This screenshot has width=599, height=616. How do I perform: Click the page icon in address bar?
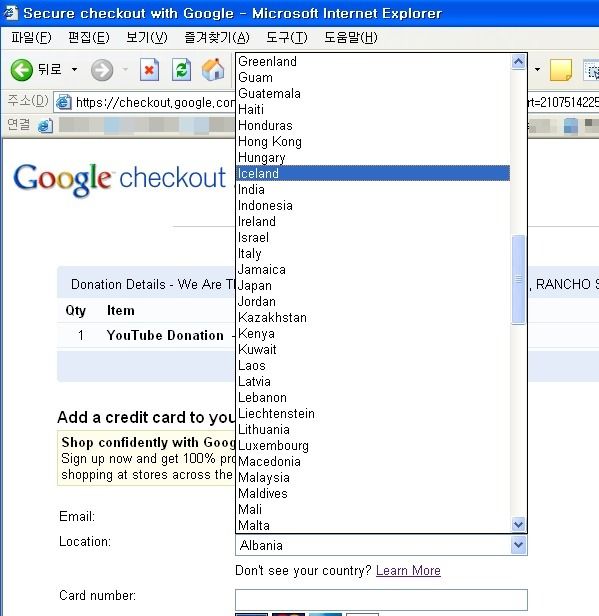(64, 103)
